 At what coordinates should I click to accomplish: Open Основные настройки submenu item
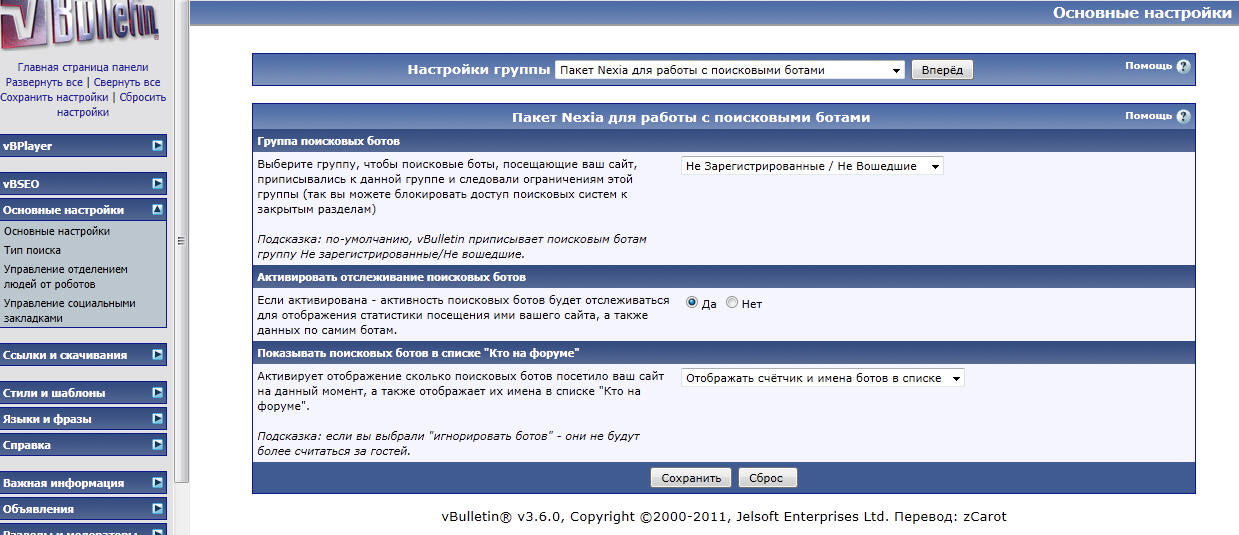(57, 231)
